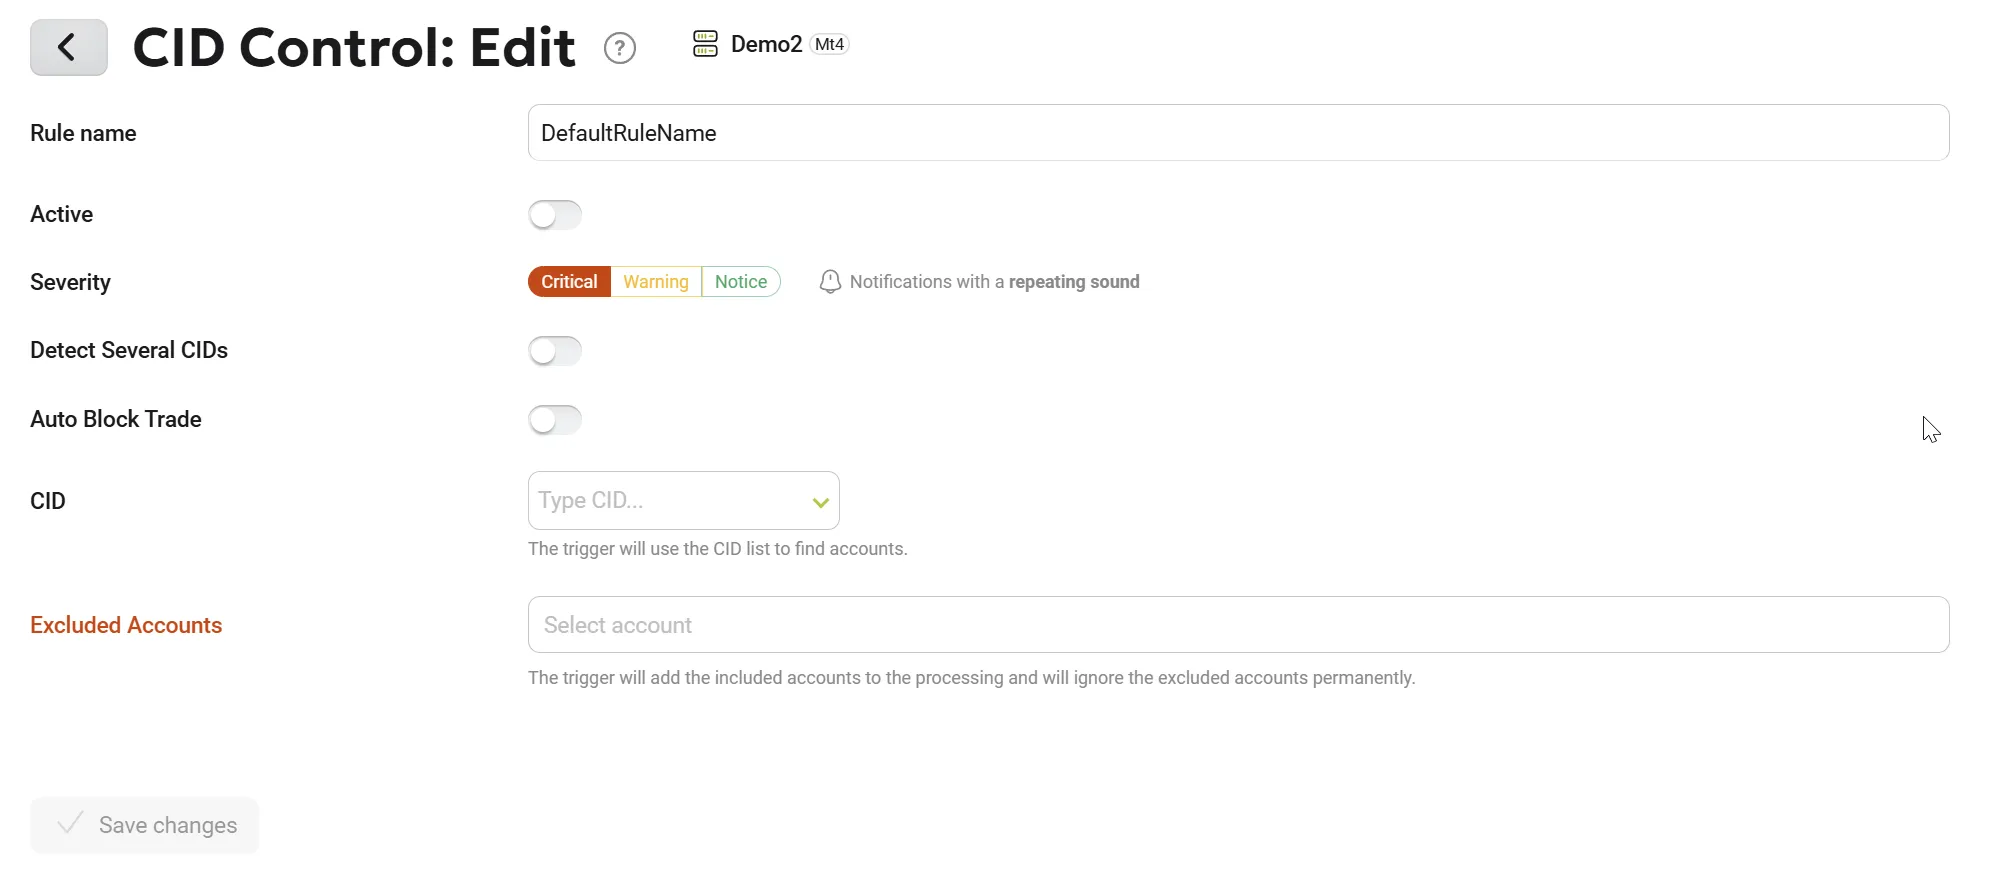
Task: Select the Warning severity option
Action: [656, 282]
